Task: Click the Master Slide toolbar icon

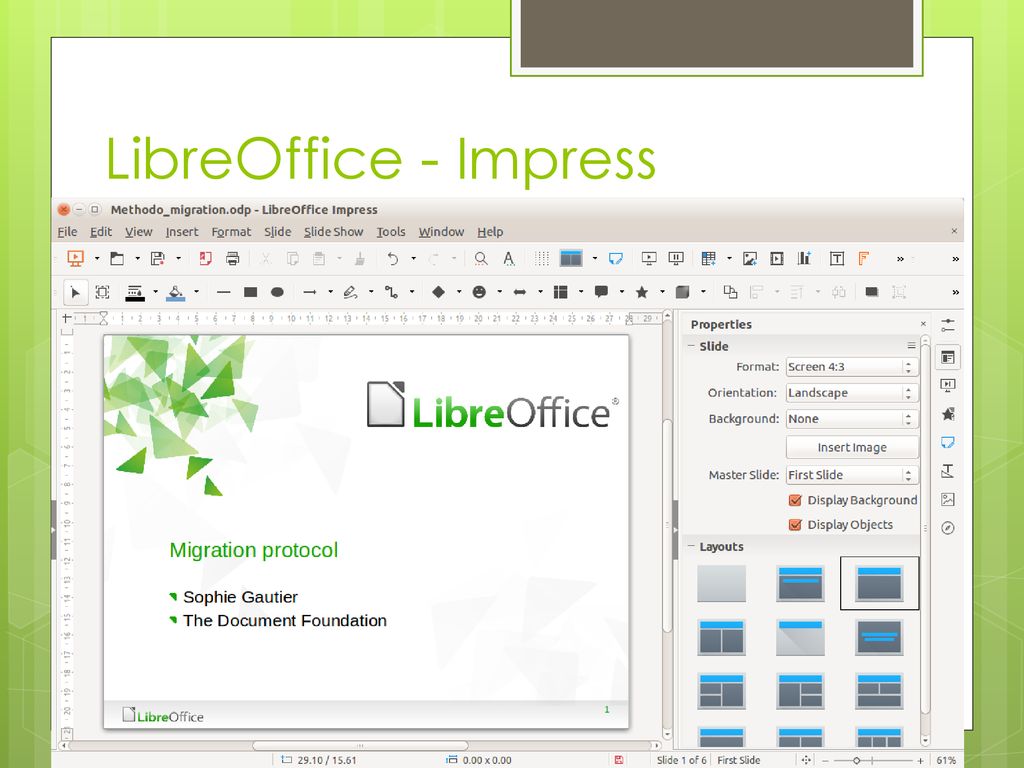Action: coord(616,259)
